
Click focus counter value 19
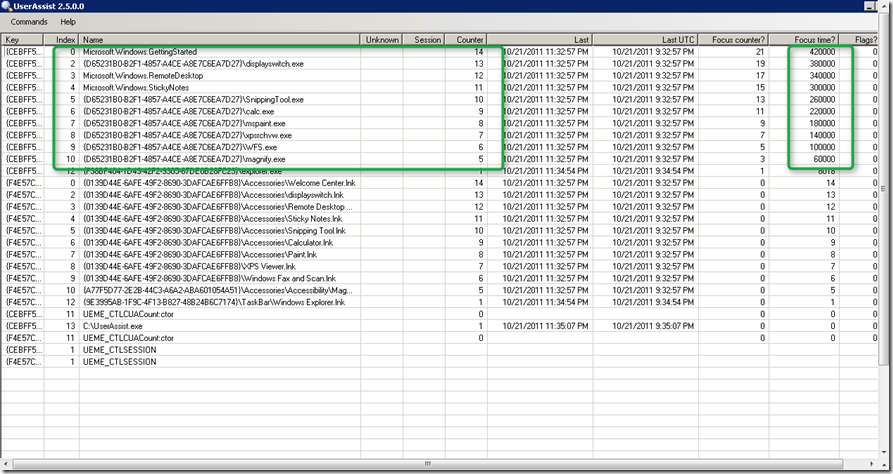point(760,64)
